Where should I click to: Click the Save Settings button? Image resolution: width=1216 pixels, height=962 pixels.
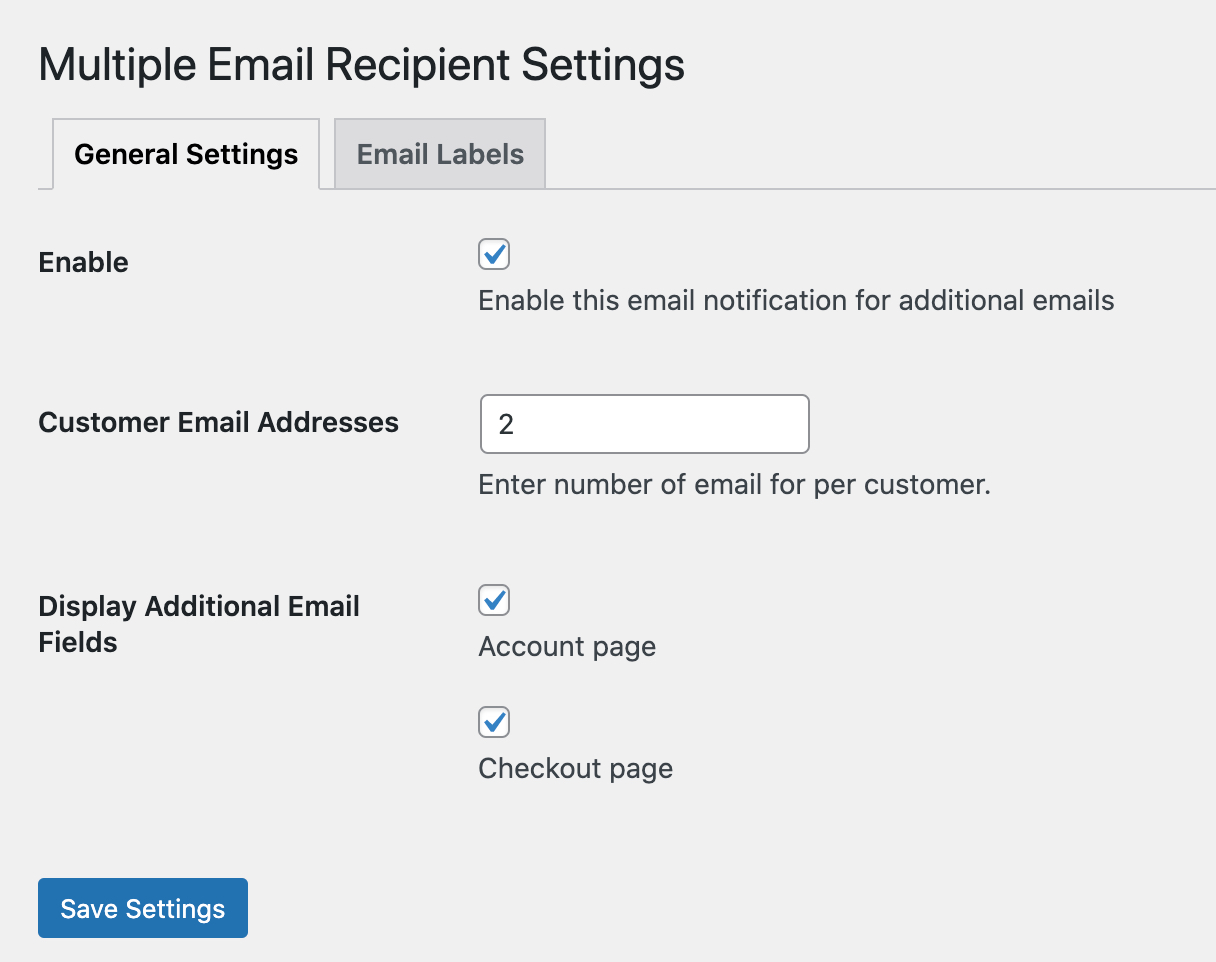pyautogui.click(x=143, y=908)
